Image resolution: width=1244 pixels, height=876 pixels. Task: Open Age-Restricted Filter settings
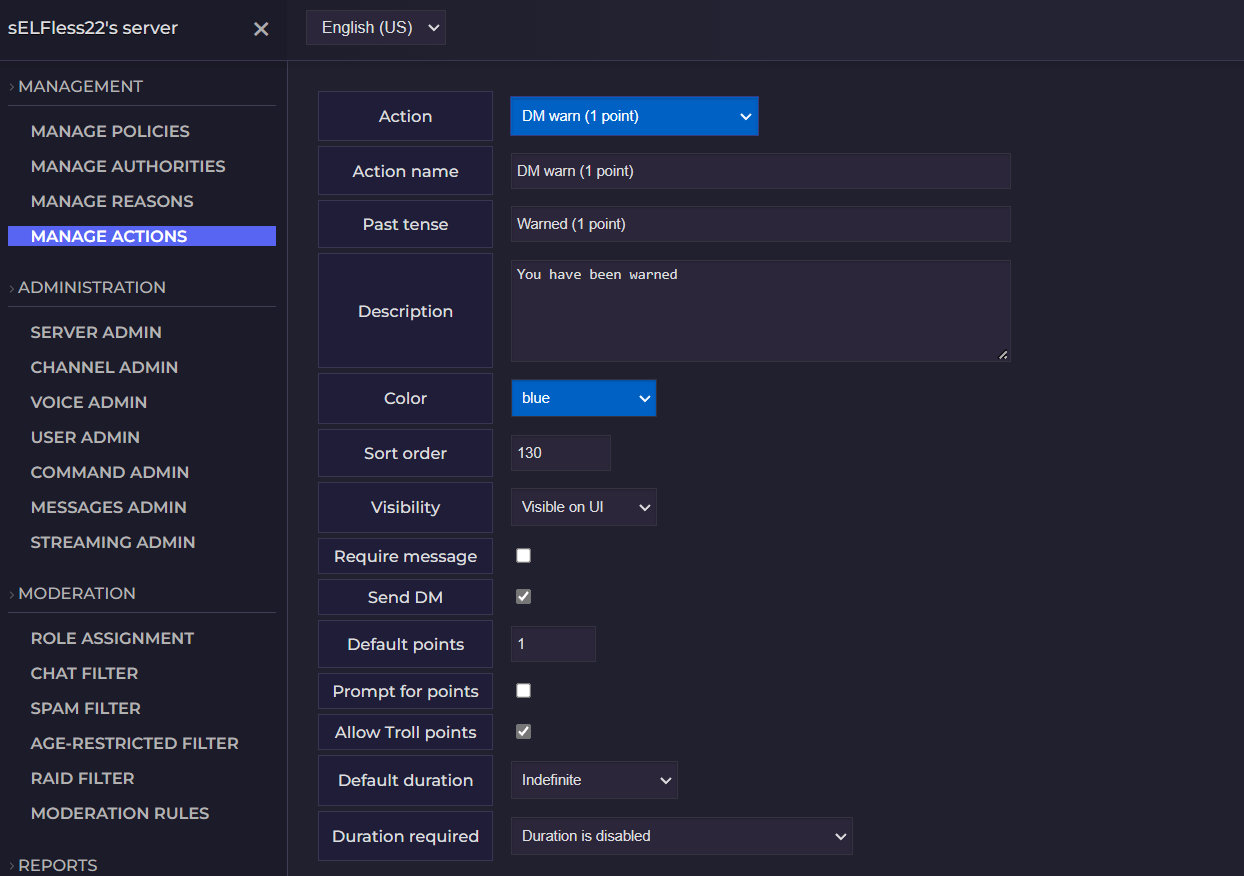pyautogui.click(x=135, y=743)
